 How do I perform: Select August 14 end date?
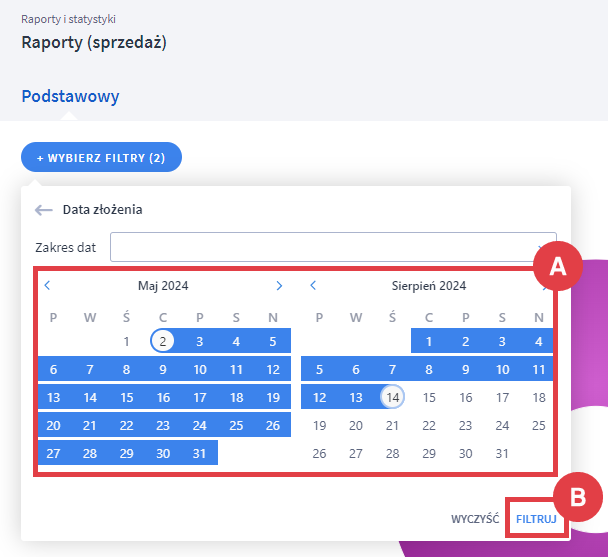[392, 397]
